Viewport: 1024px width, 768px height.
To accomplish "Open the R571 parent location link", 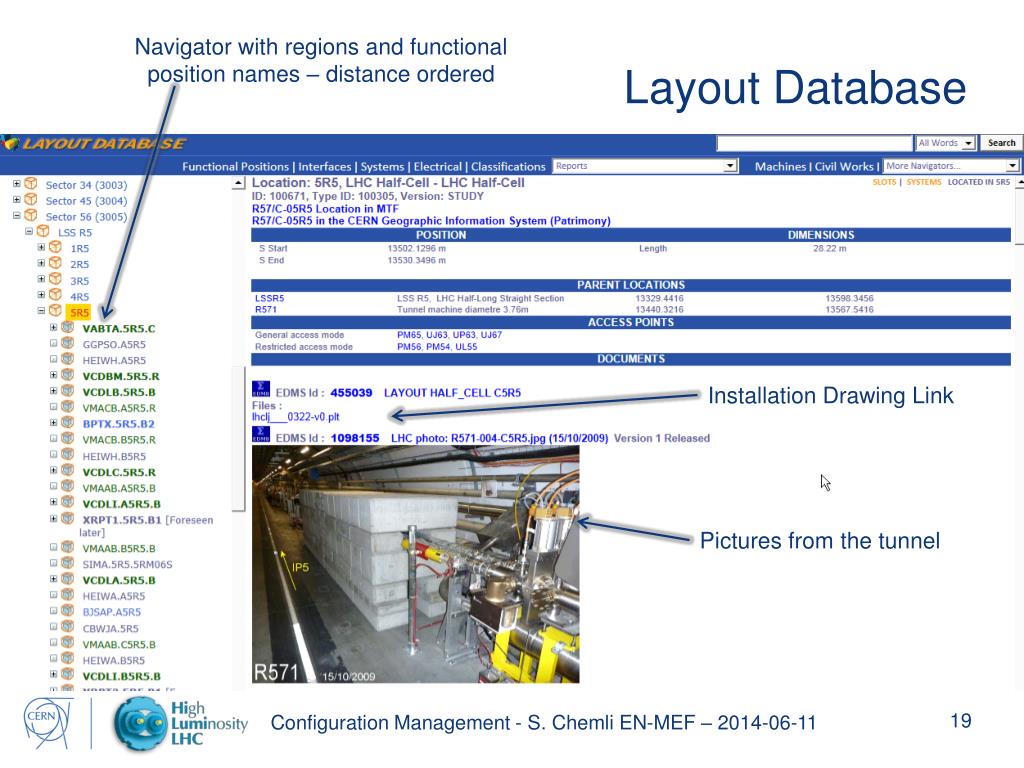I will [266, 310].
